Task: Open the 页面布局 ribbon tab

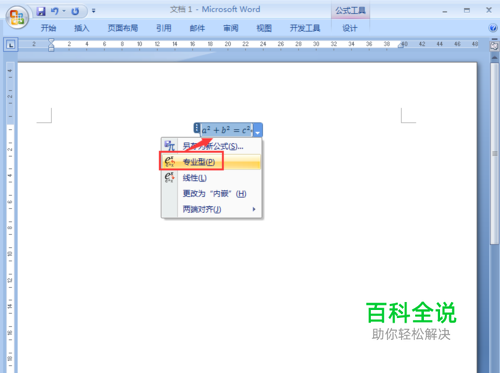Action: [123, 28]
